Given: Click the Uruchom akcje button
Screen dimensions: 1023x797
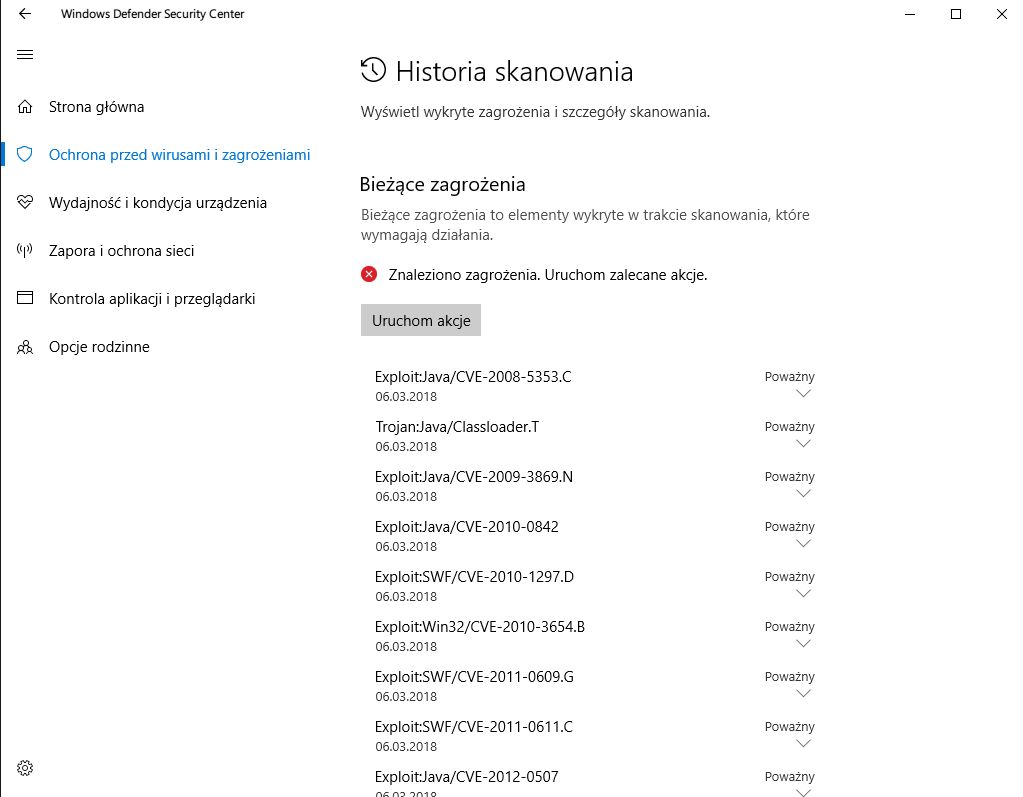Looking at the screenshot, I should 420,319.
